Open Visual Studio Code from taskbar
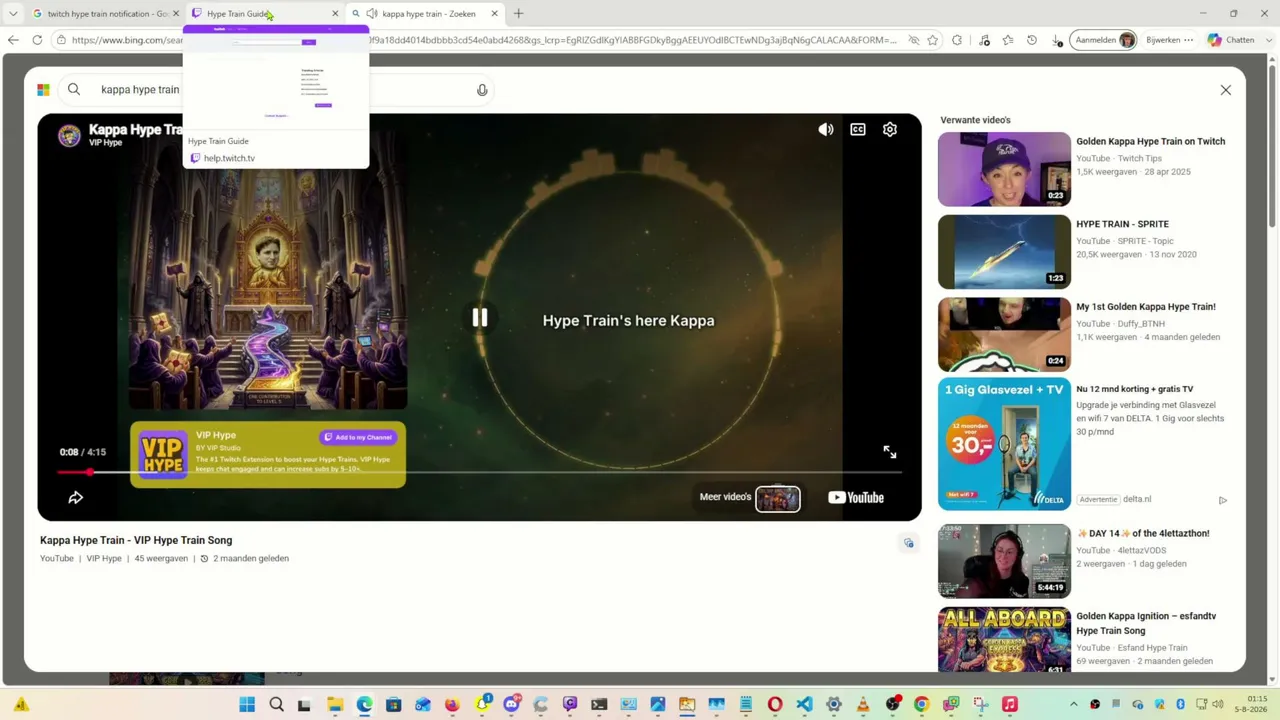This screenshot has width=1280, height=720. point(804,705)
